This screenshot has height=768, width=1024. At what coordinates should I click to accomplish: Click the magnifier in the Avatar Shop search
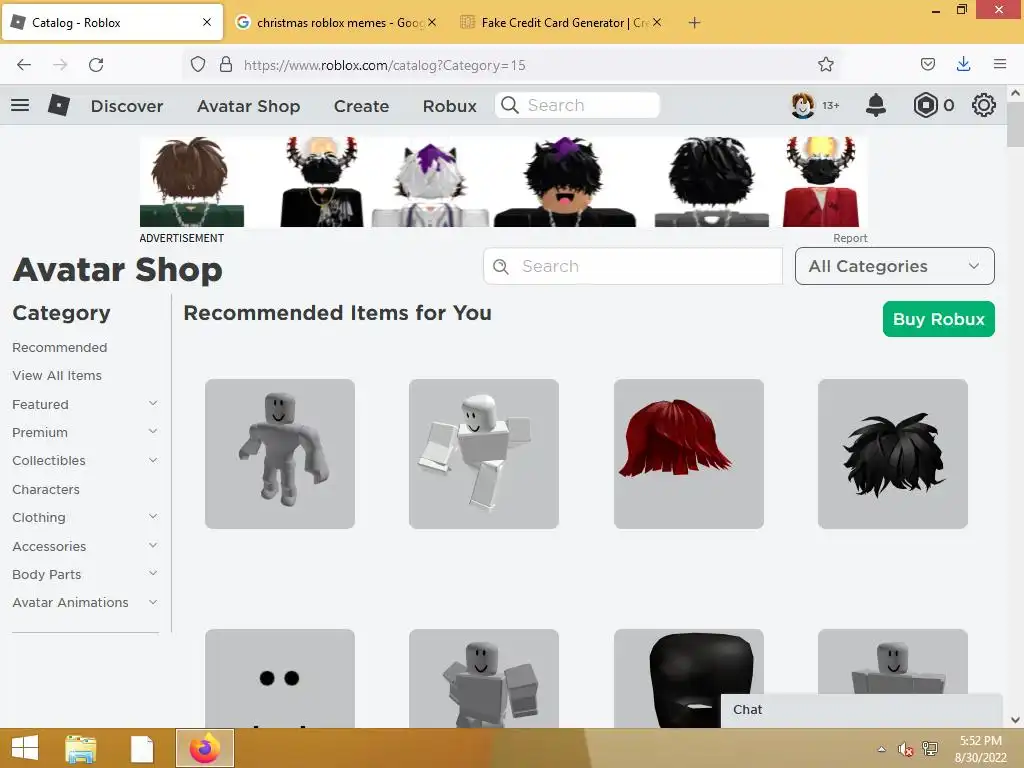(x=501, y=266)
